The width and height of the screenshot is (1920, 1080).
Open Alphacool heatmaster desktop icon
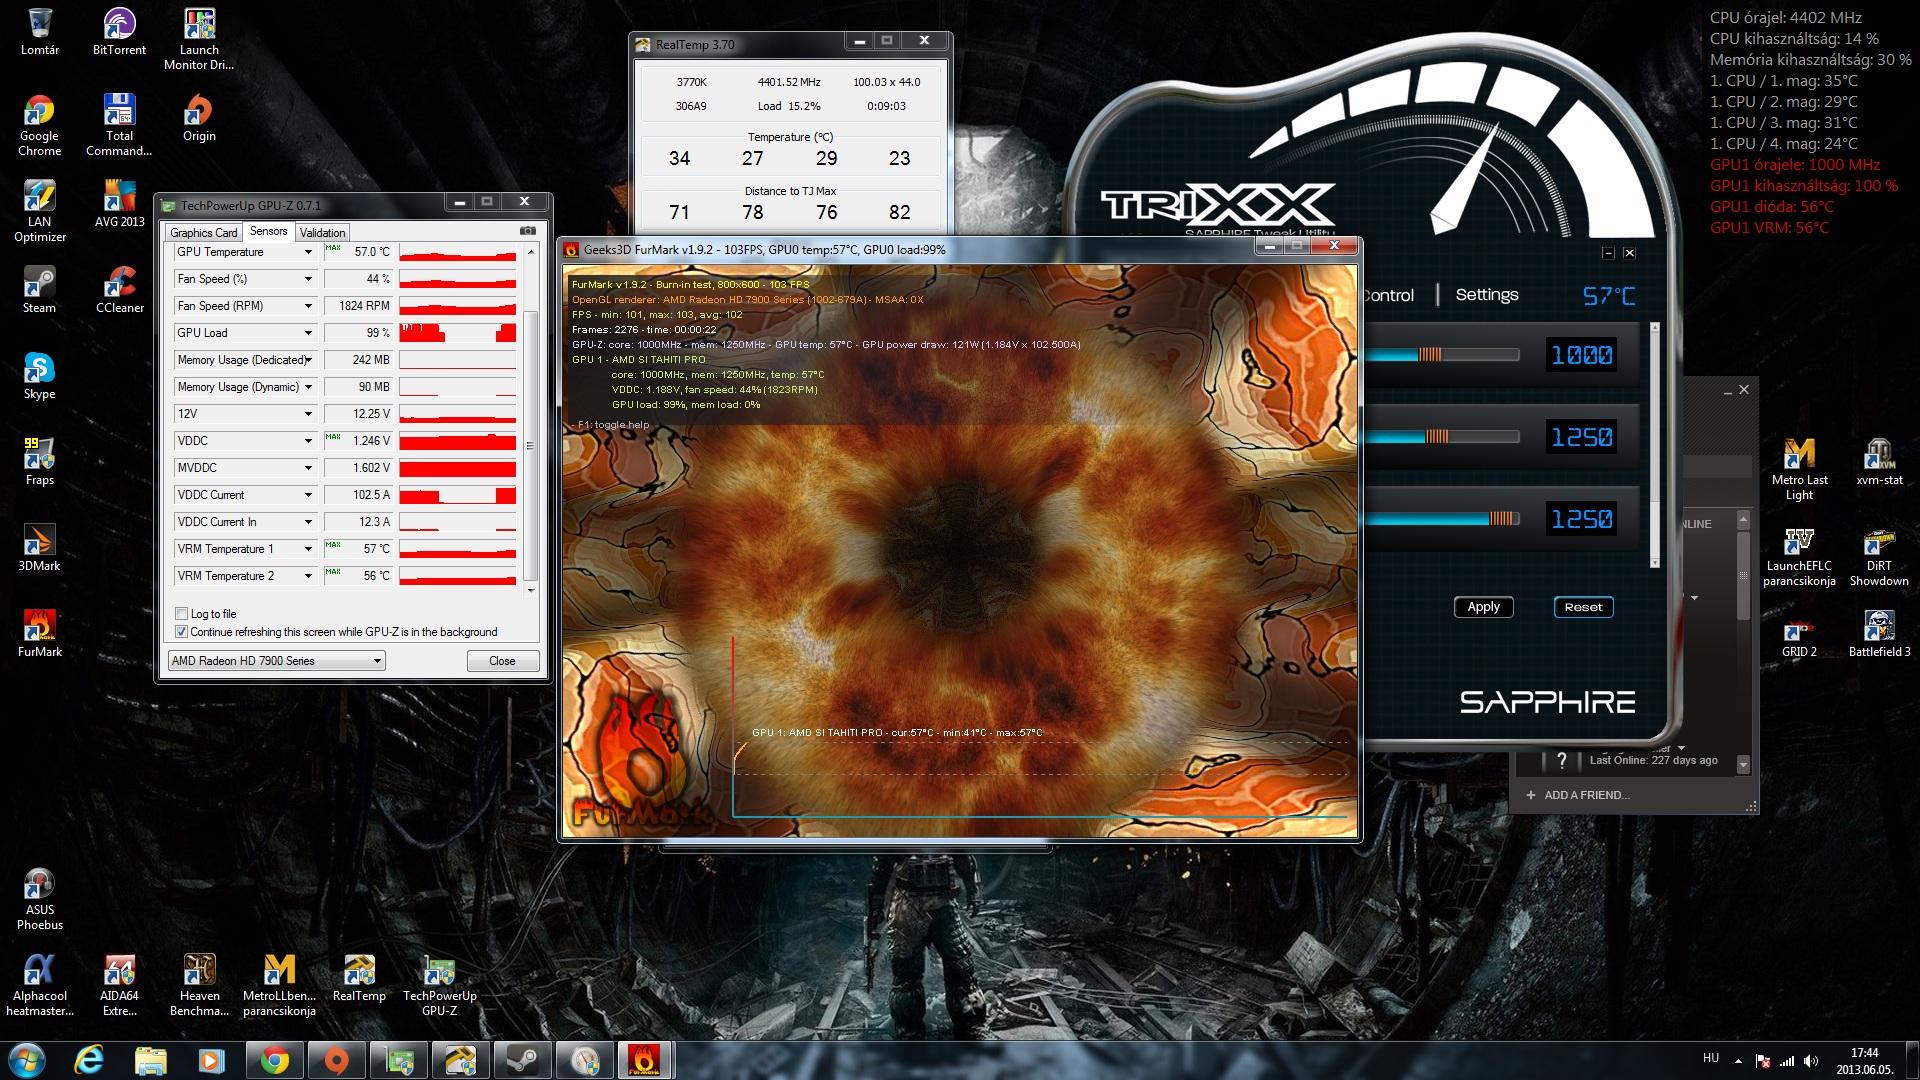coord(40,984)
